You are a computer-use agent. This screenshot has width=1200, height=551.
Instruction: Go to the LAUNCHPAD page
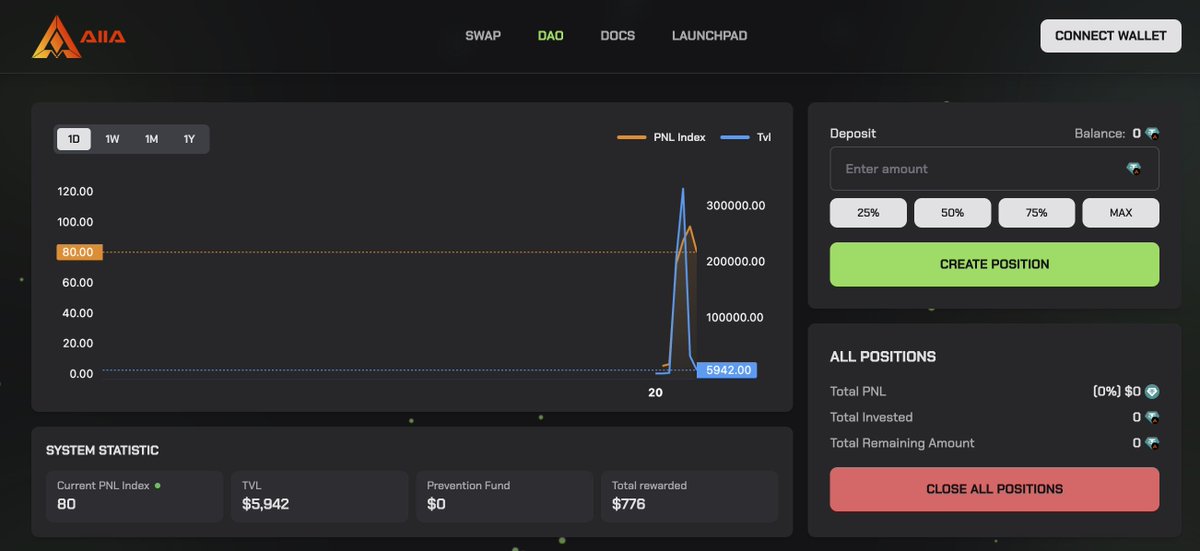709,36
